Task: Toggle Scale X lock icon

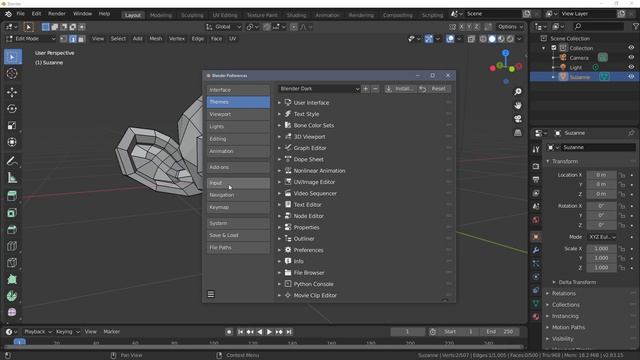Action: [622, 248]
